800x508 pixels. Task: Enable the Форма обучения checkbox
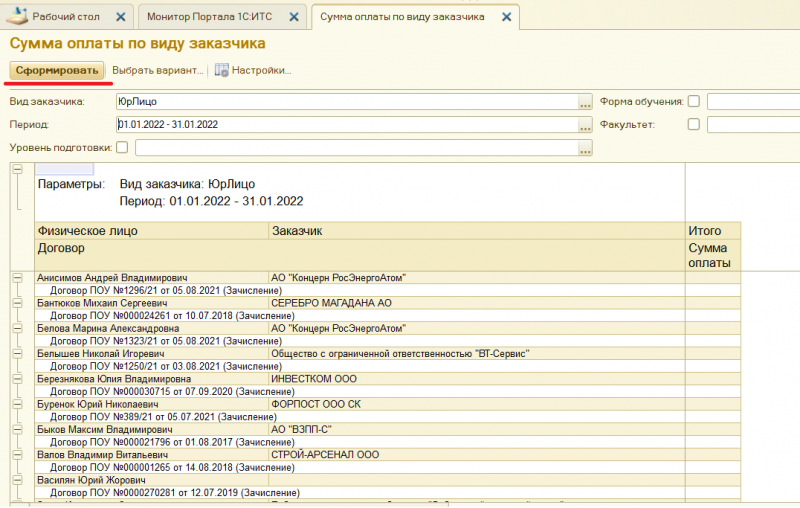coord(694,101)
